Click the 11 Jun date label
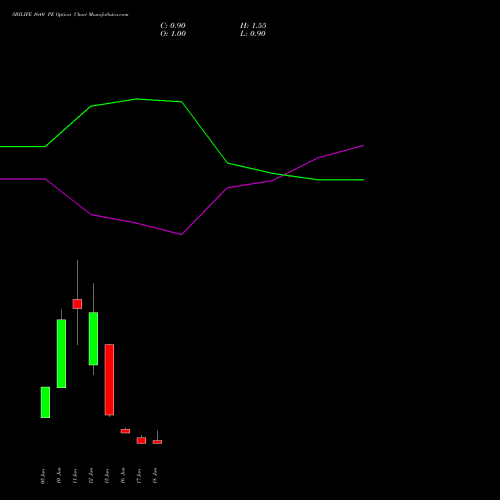Viewport: 500px width, 500px height. pos(75,476)
